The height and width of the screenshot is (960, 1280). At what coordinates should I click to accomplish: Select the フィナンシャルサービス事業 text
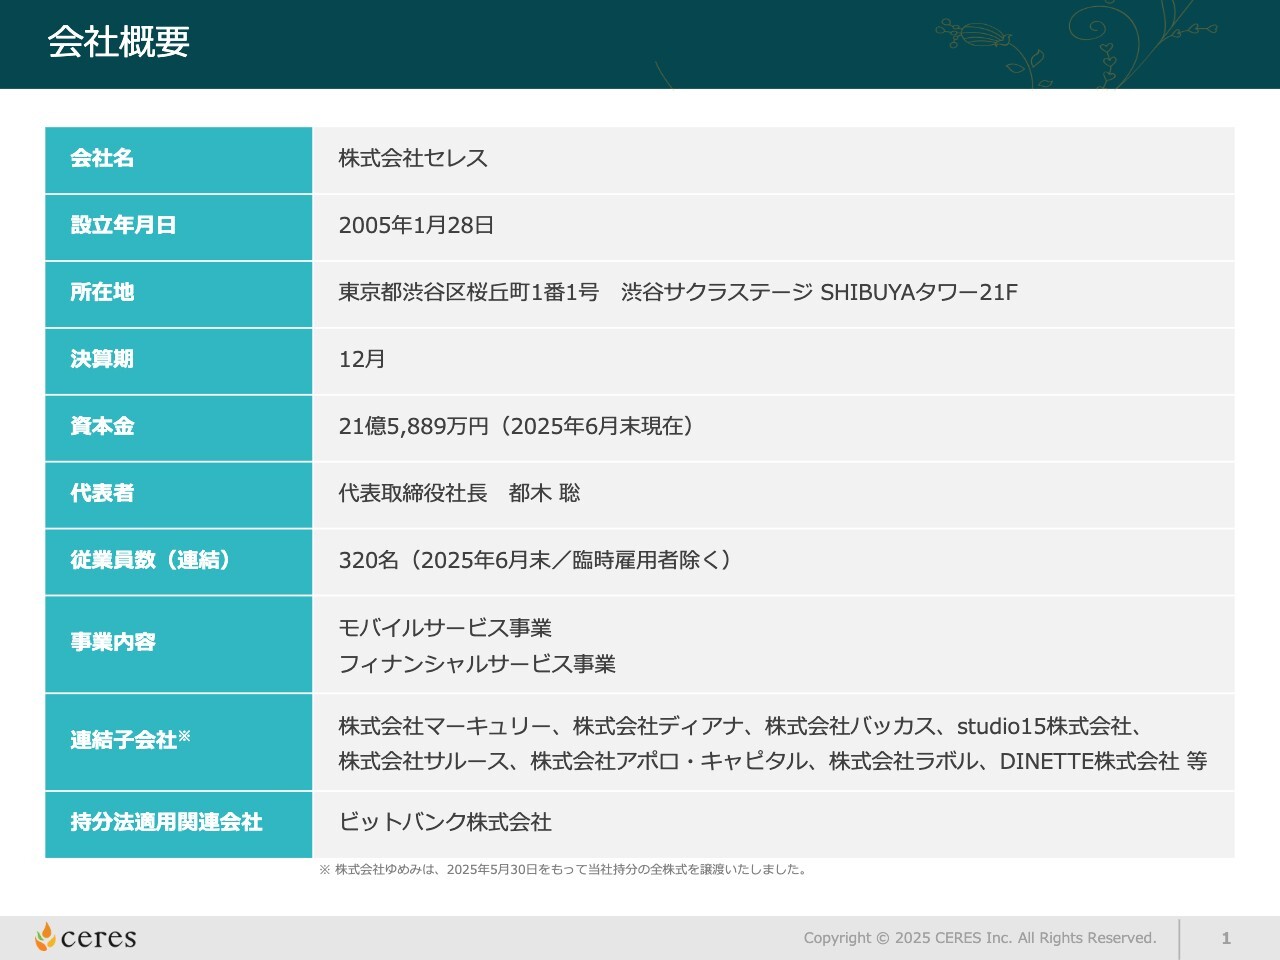(x=478, y=663)
